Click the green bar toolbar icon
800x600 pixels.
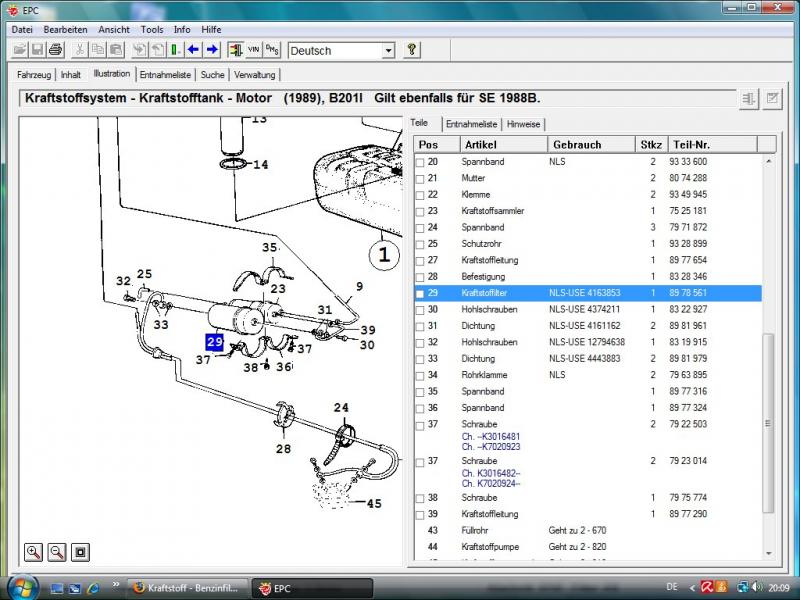(x=175, y=50)
